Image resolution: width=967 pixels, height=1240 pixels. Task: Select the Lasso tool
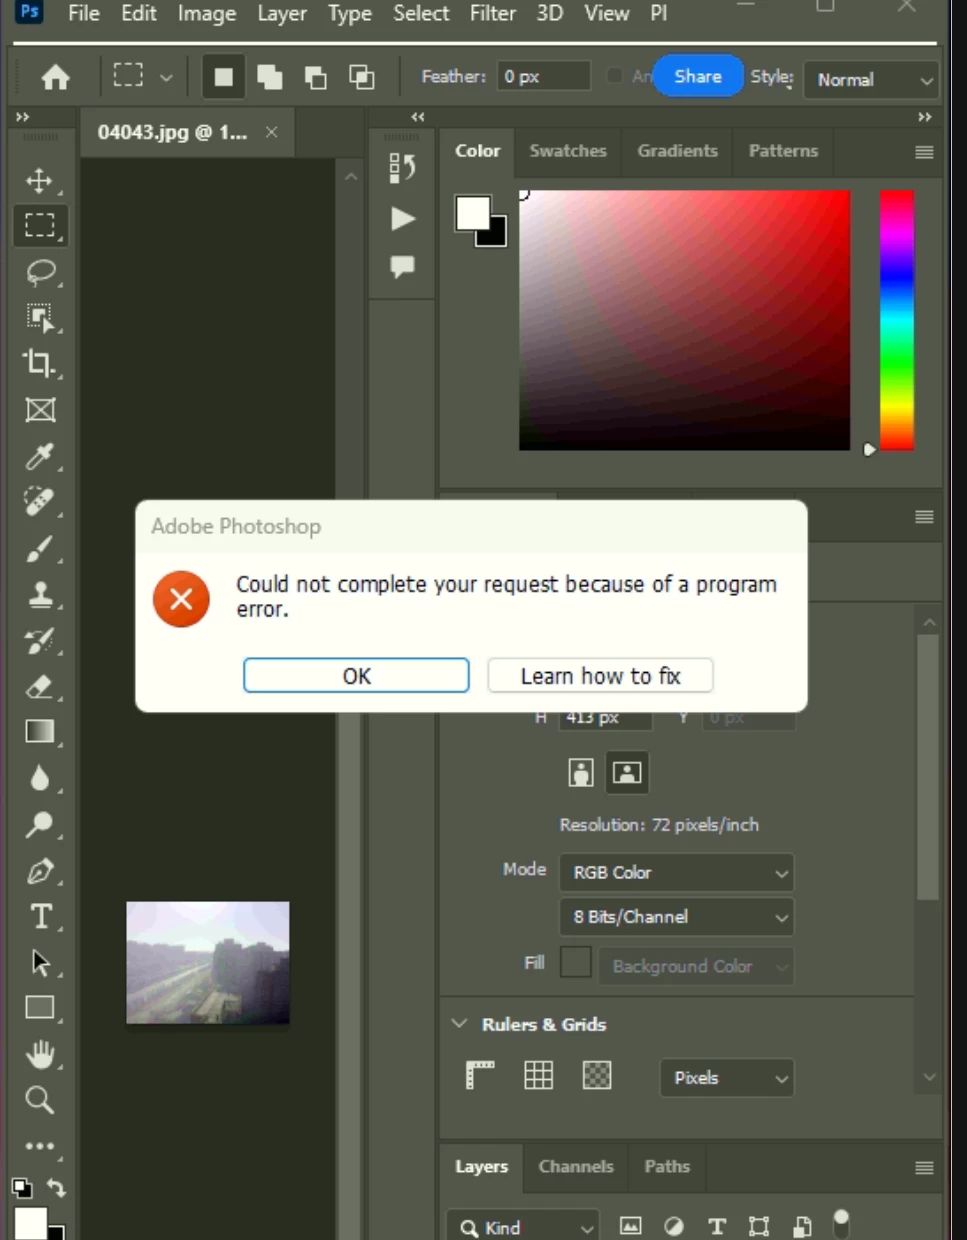click(x=40, y=272)
